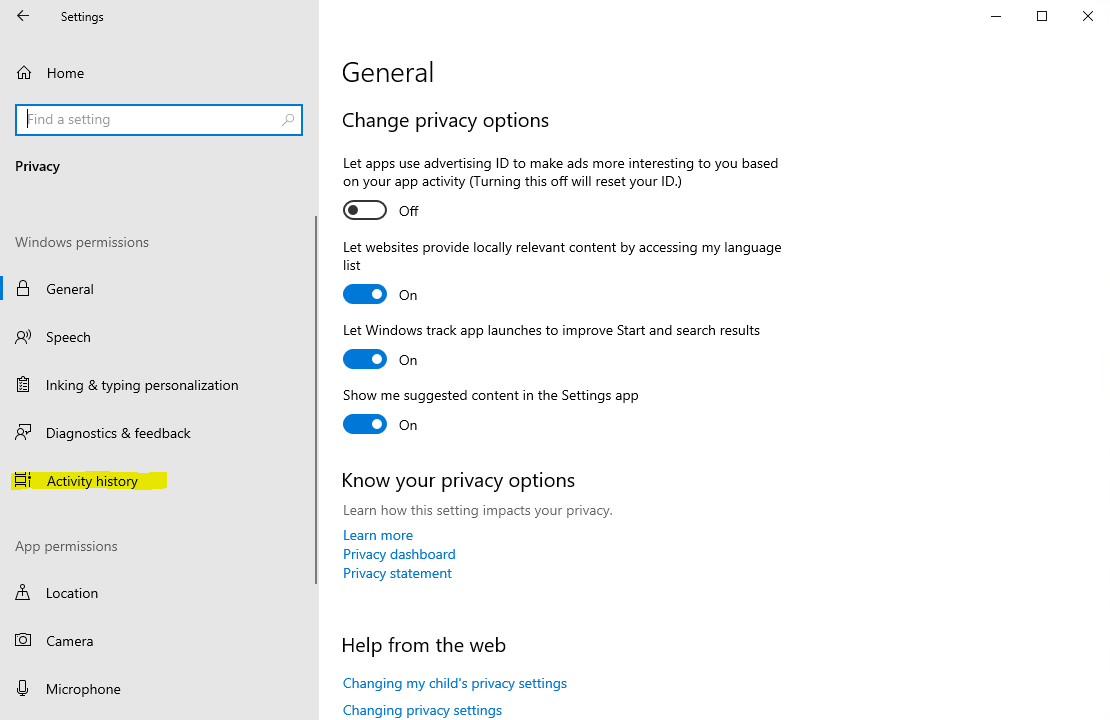Click the sidebar vertical scrollbar
The image size is (1110, 720).
pyautogui.click(x=317, y=400)
